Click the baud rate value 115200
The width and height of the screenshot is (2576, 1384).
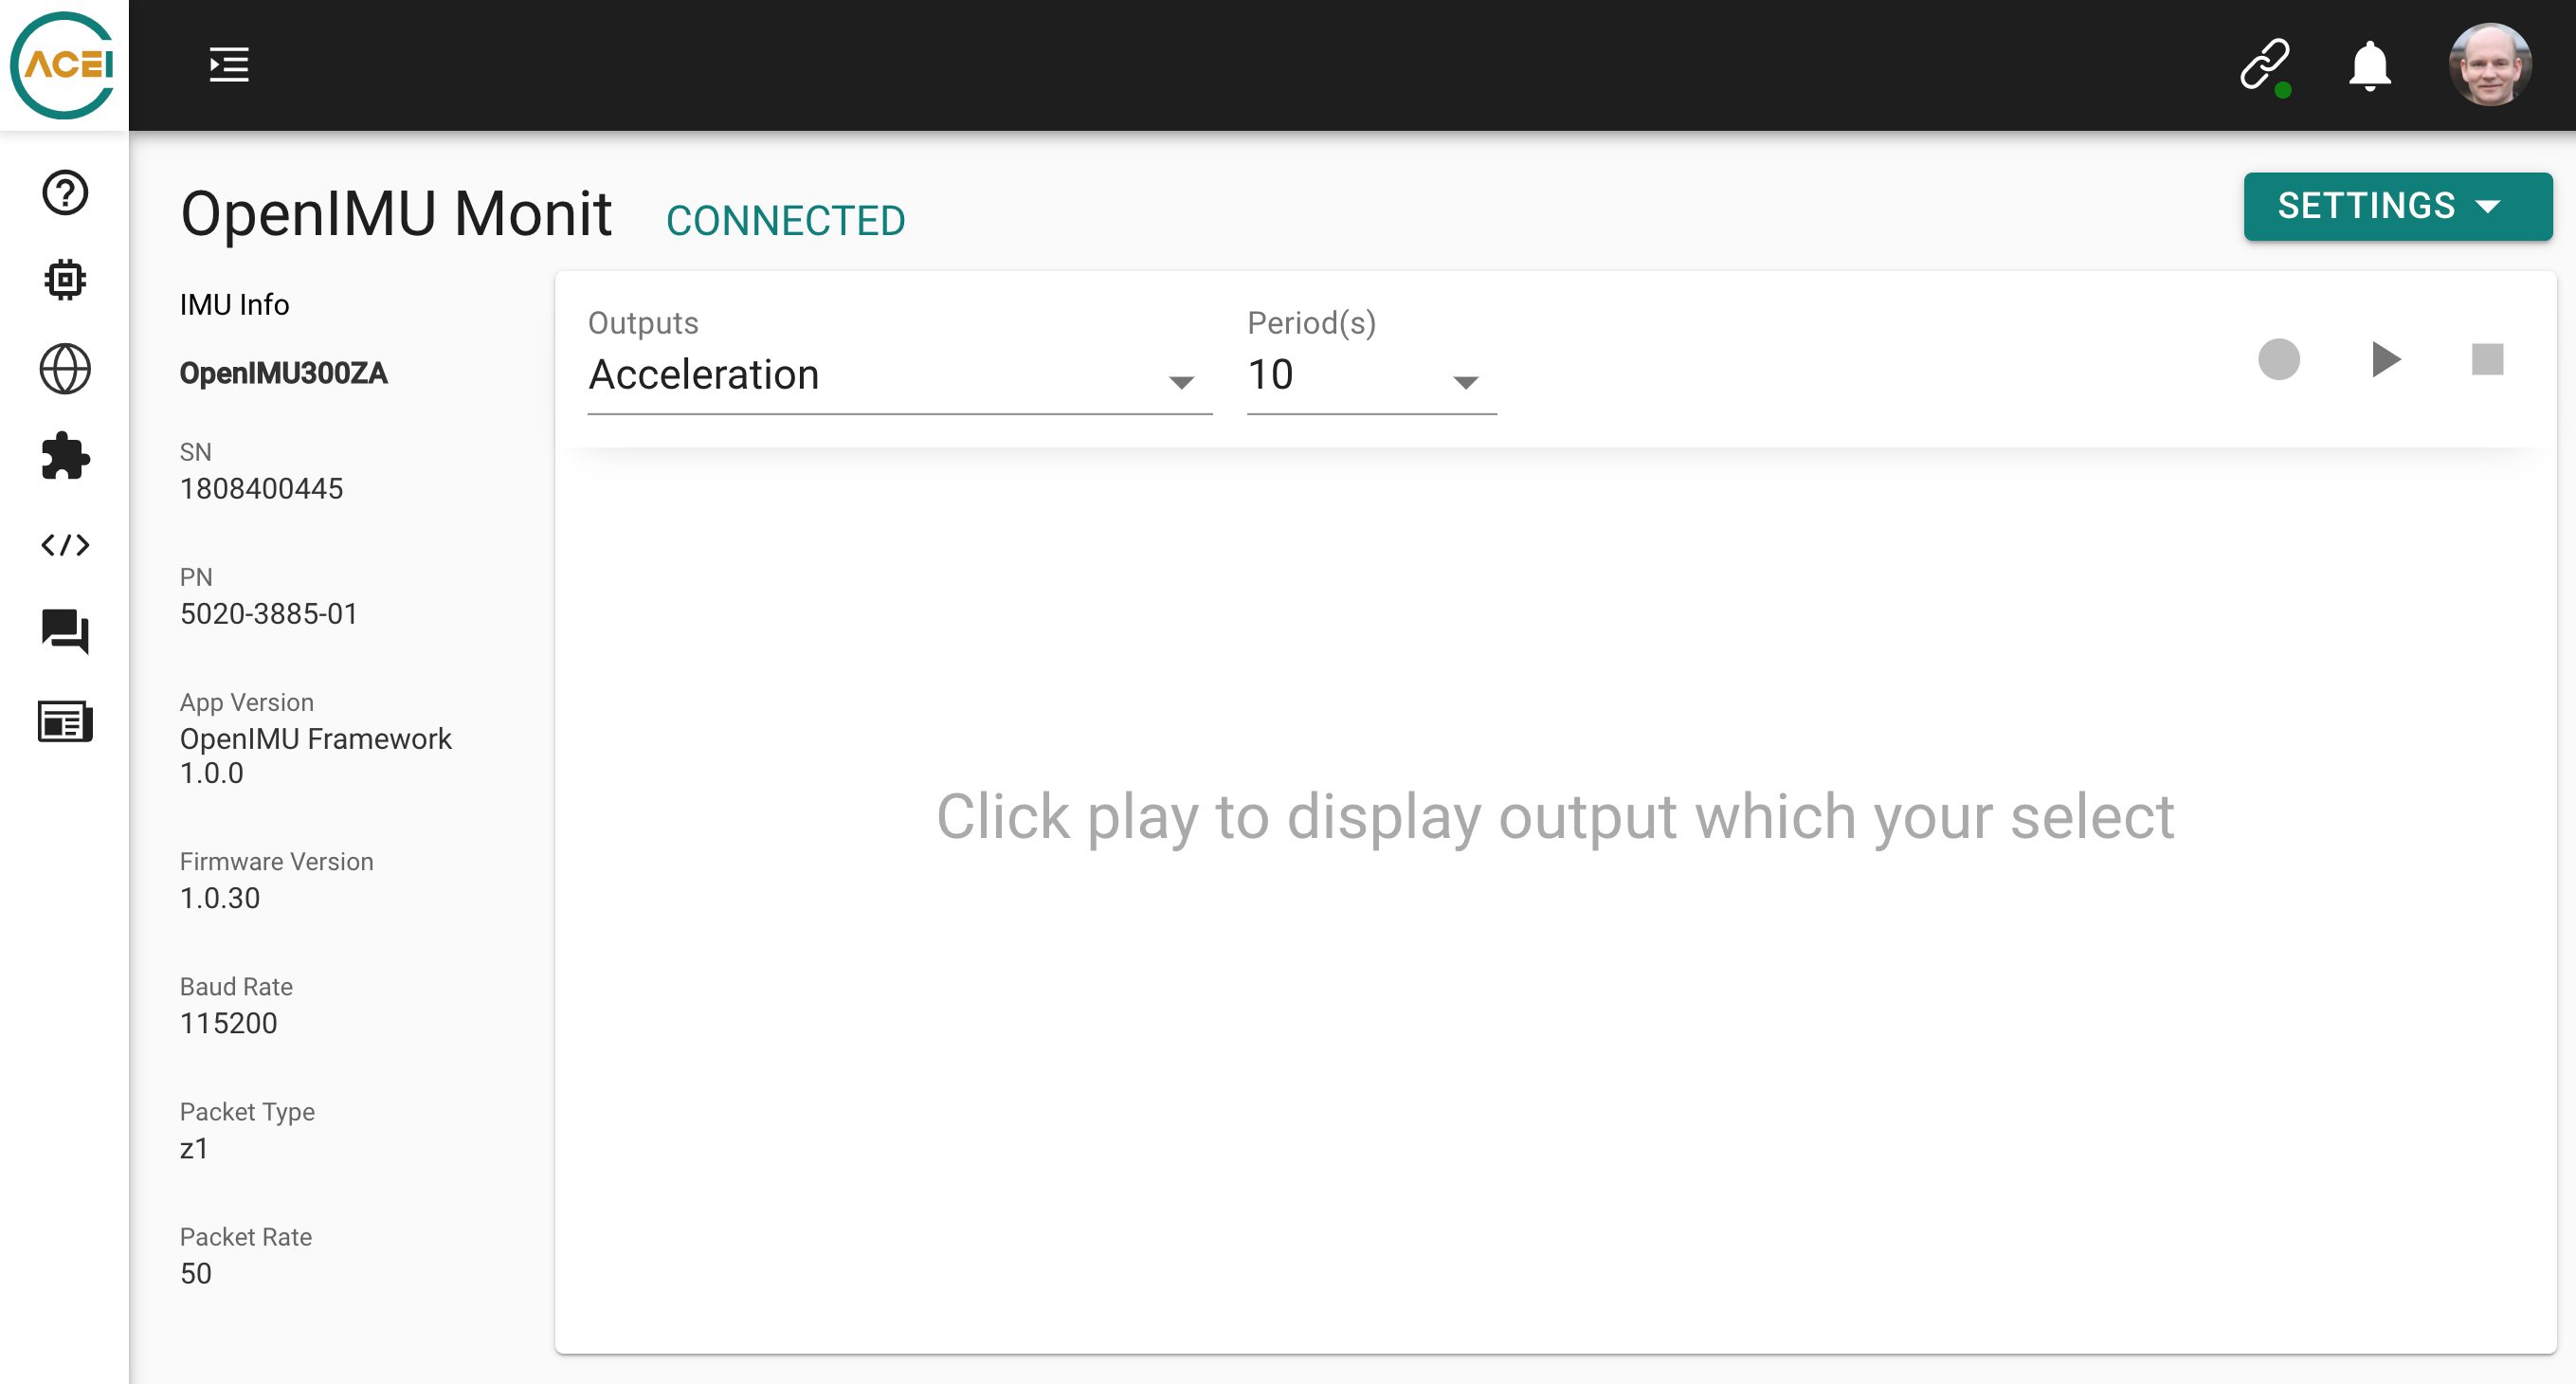pos(228,1023)
